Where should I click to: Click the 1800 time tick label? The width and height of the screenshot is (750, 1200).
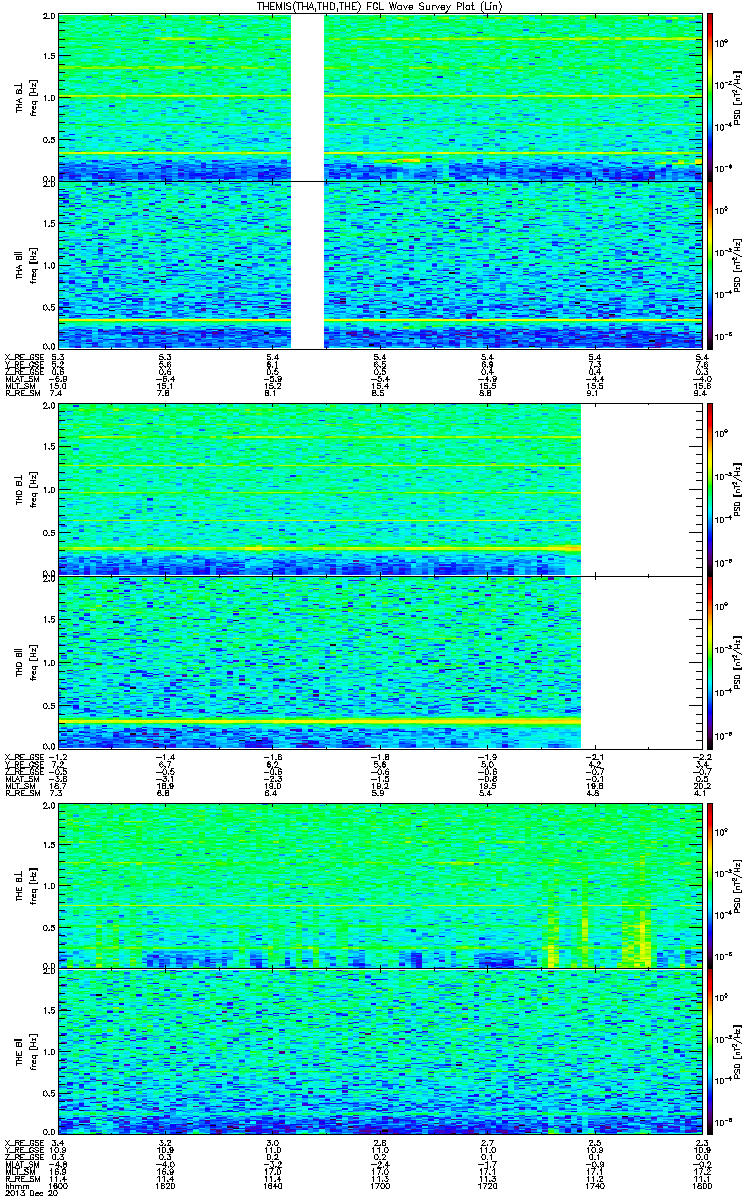(701, 1186)
